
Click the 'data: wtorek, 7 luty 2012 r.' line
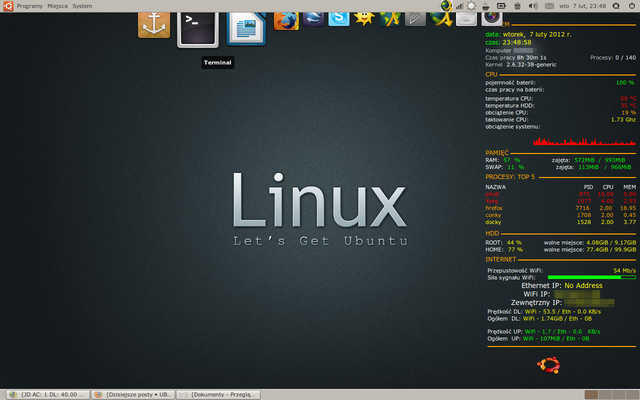pos(529,34)
